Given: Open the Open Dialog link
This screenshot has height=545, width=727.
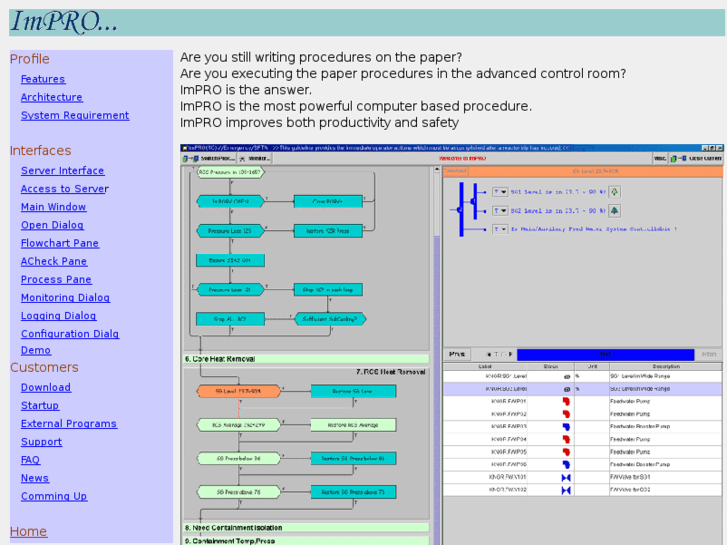Looking at the screenshot, I should coord(52,225).
